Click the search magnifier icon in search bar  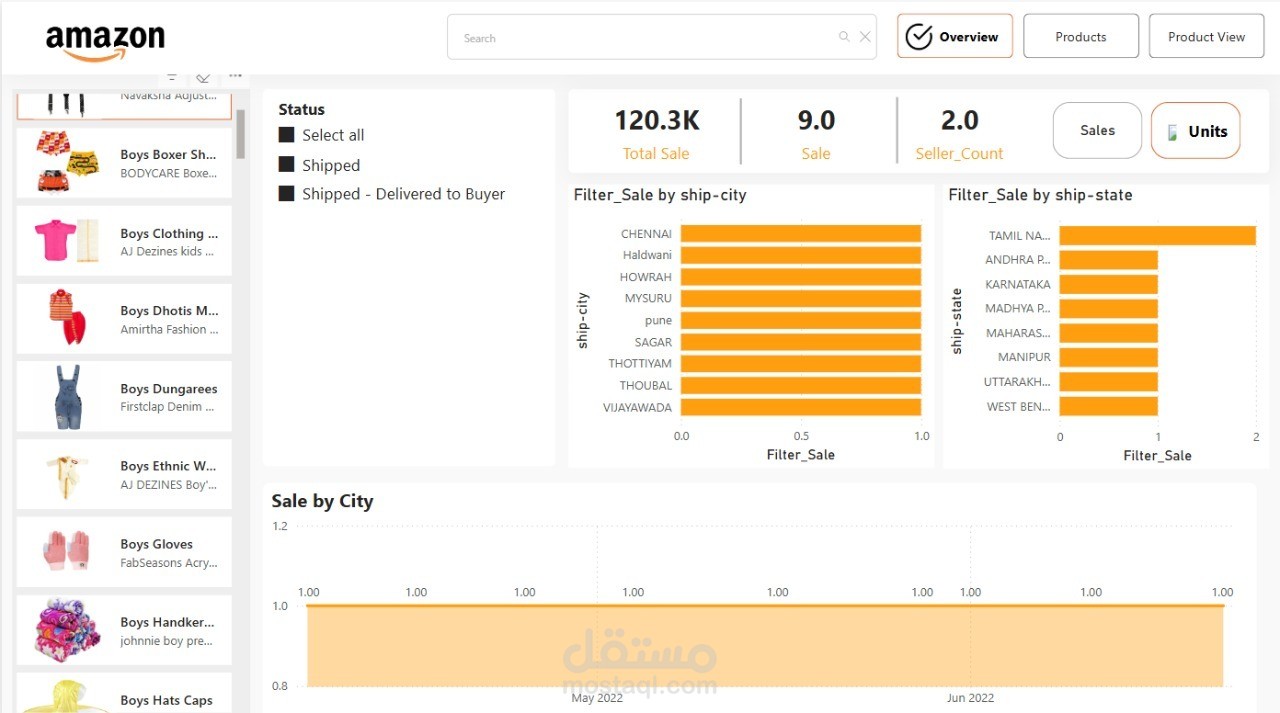[x=844, y=36]
